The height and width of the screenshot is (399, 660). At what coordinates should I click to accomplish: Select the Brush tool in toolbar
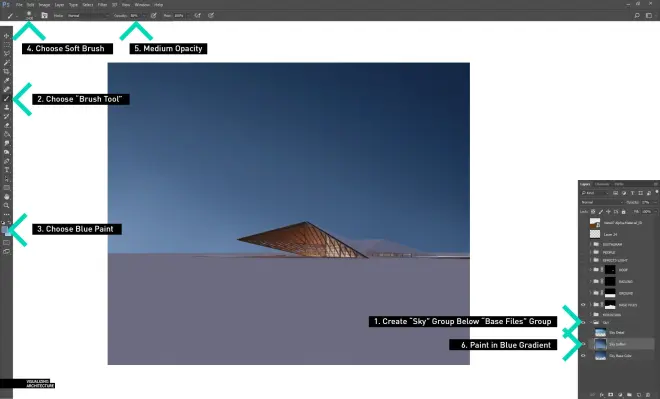[6, 98]
